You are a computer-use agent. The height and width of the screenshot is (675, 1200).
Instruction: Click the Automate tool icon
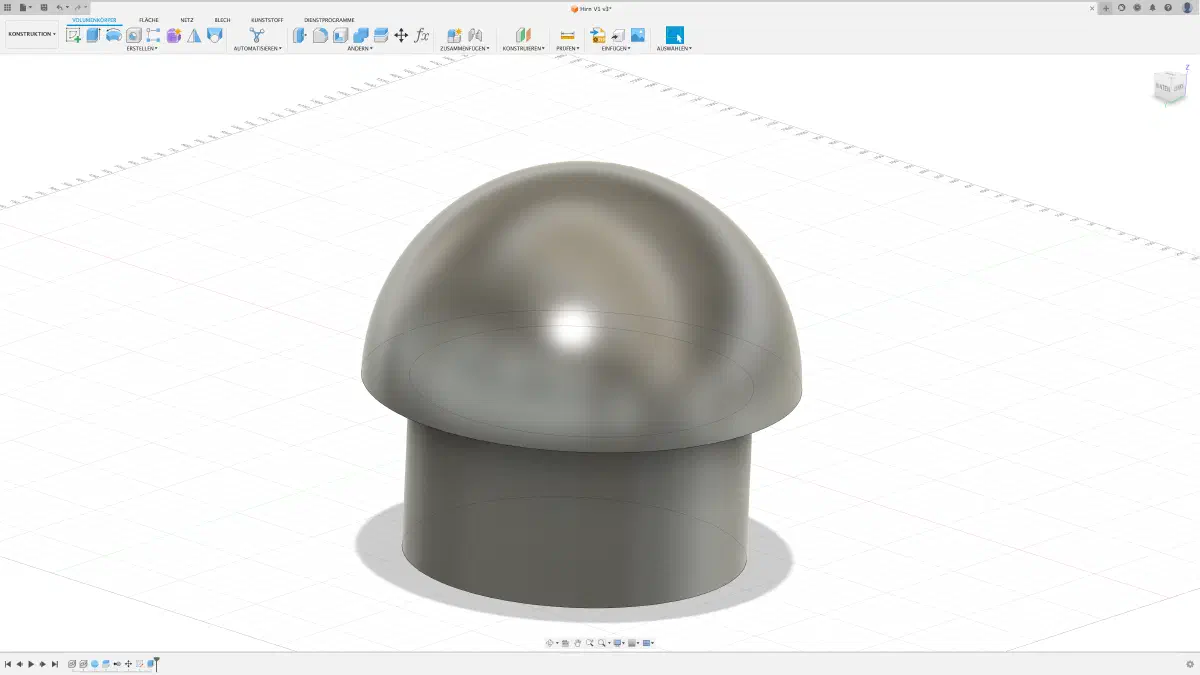(257, 35)
